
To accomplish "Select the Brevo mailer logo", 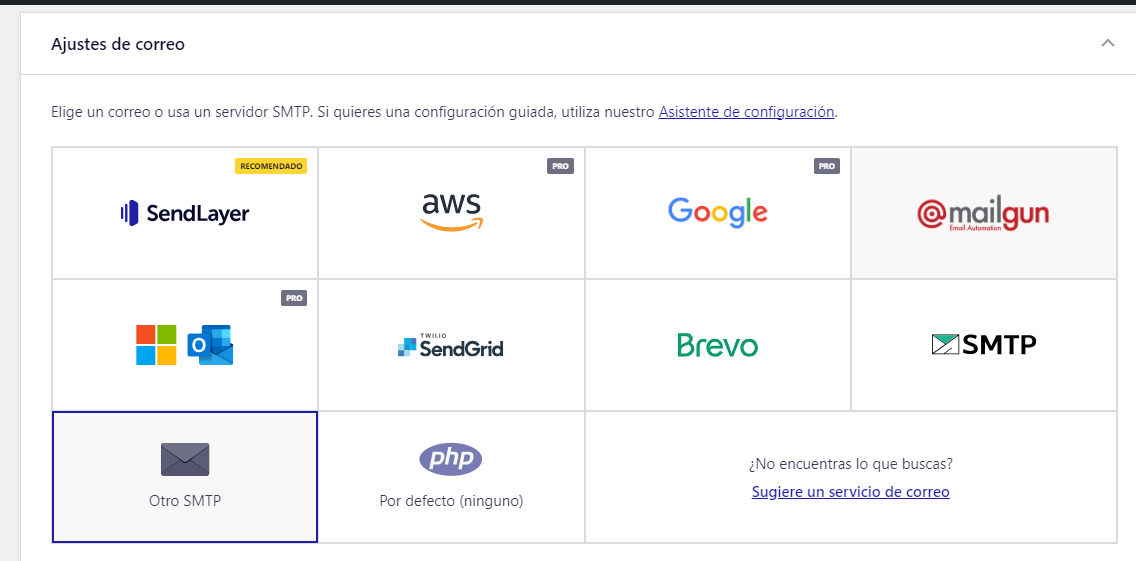I will point(717,345).
